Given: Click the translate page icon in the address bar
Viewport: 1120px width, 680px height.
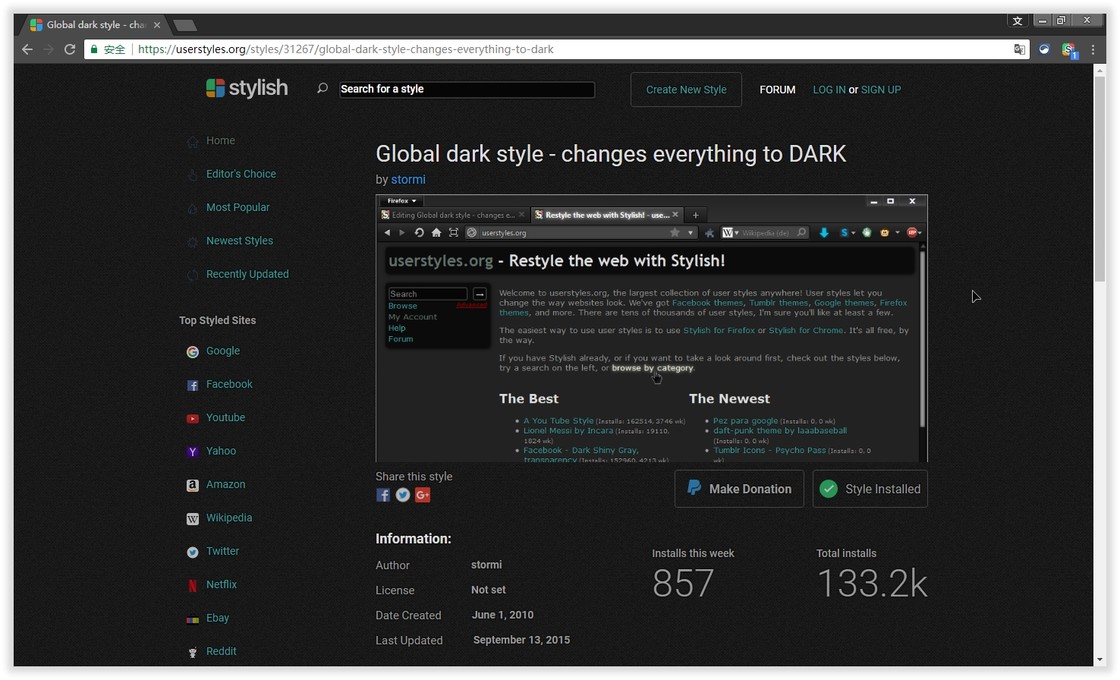Looking at the screenshot, I should click(x=1019, y=49).
